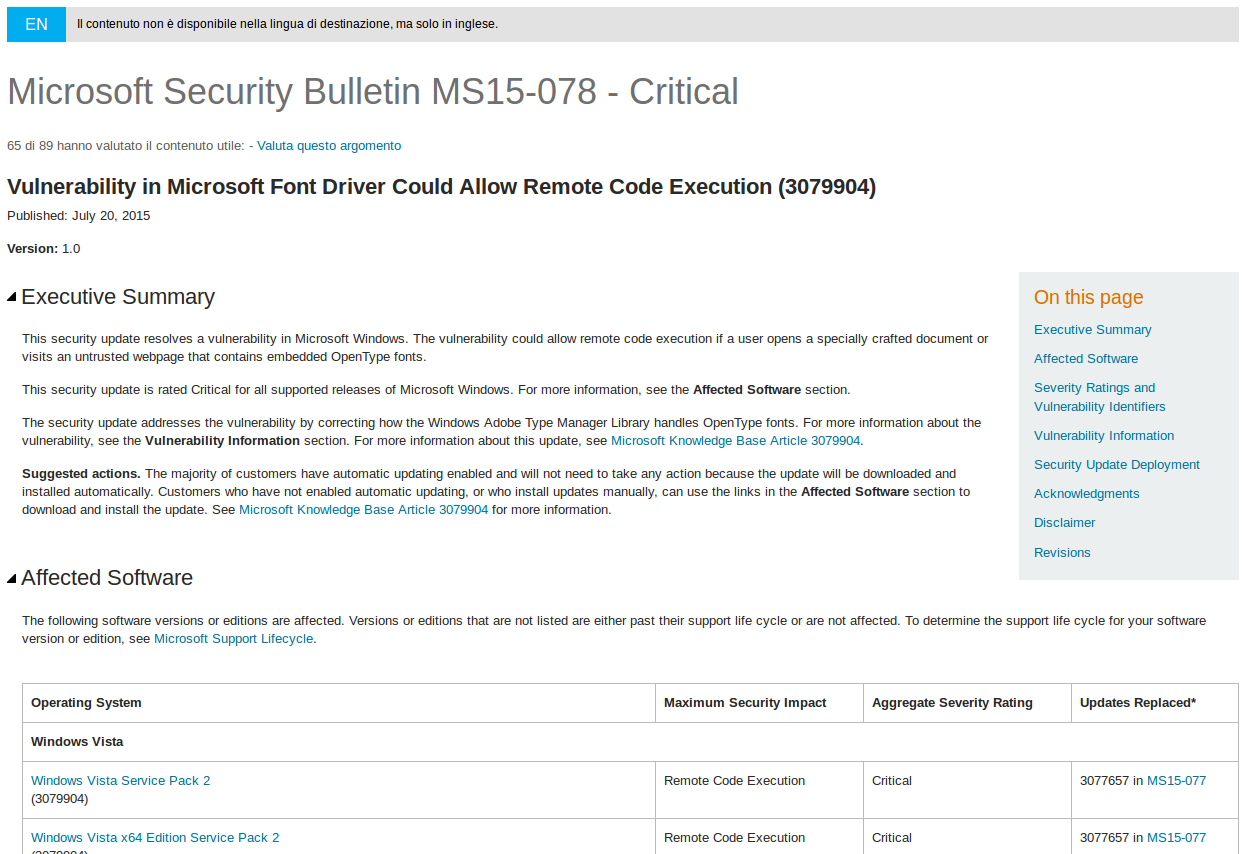Viewport: 1246px width, 854px height.
Task: Jump to Affected Software from On this page
Action: [1086, 359]
